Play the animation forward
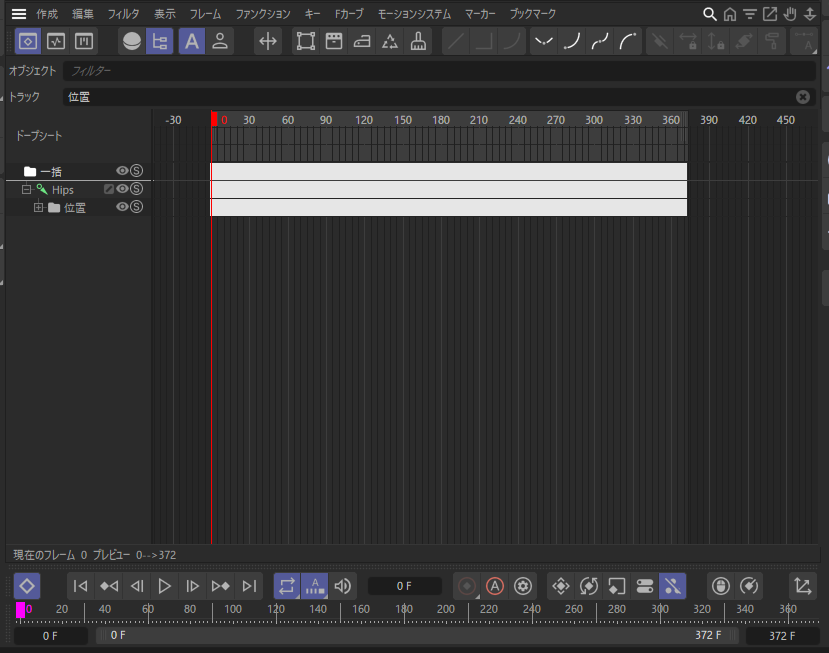Viewport: 829px width, 653px height. (164, 586)
